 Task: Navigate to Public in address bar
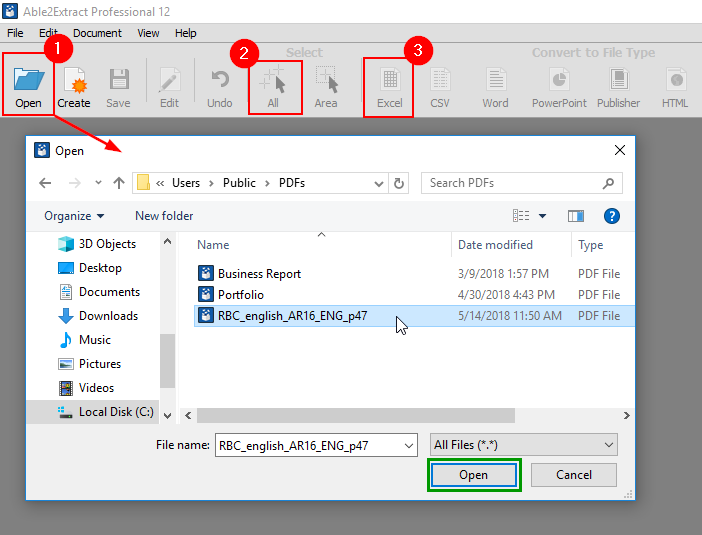[x=240, y=183]
